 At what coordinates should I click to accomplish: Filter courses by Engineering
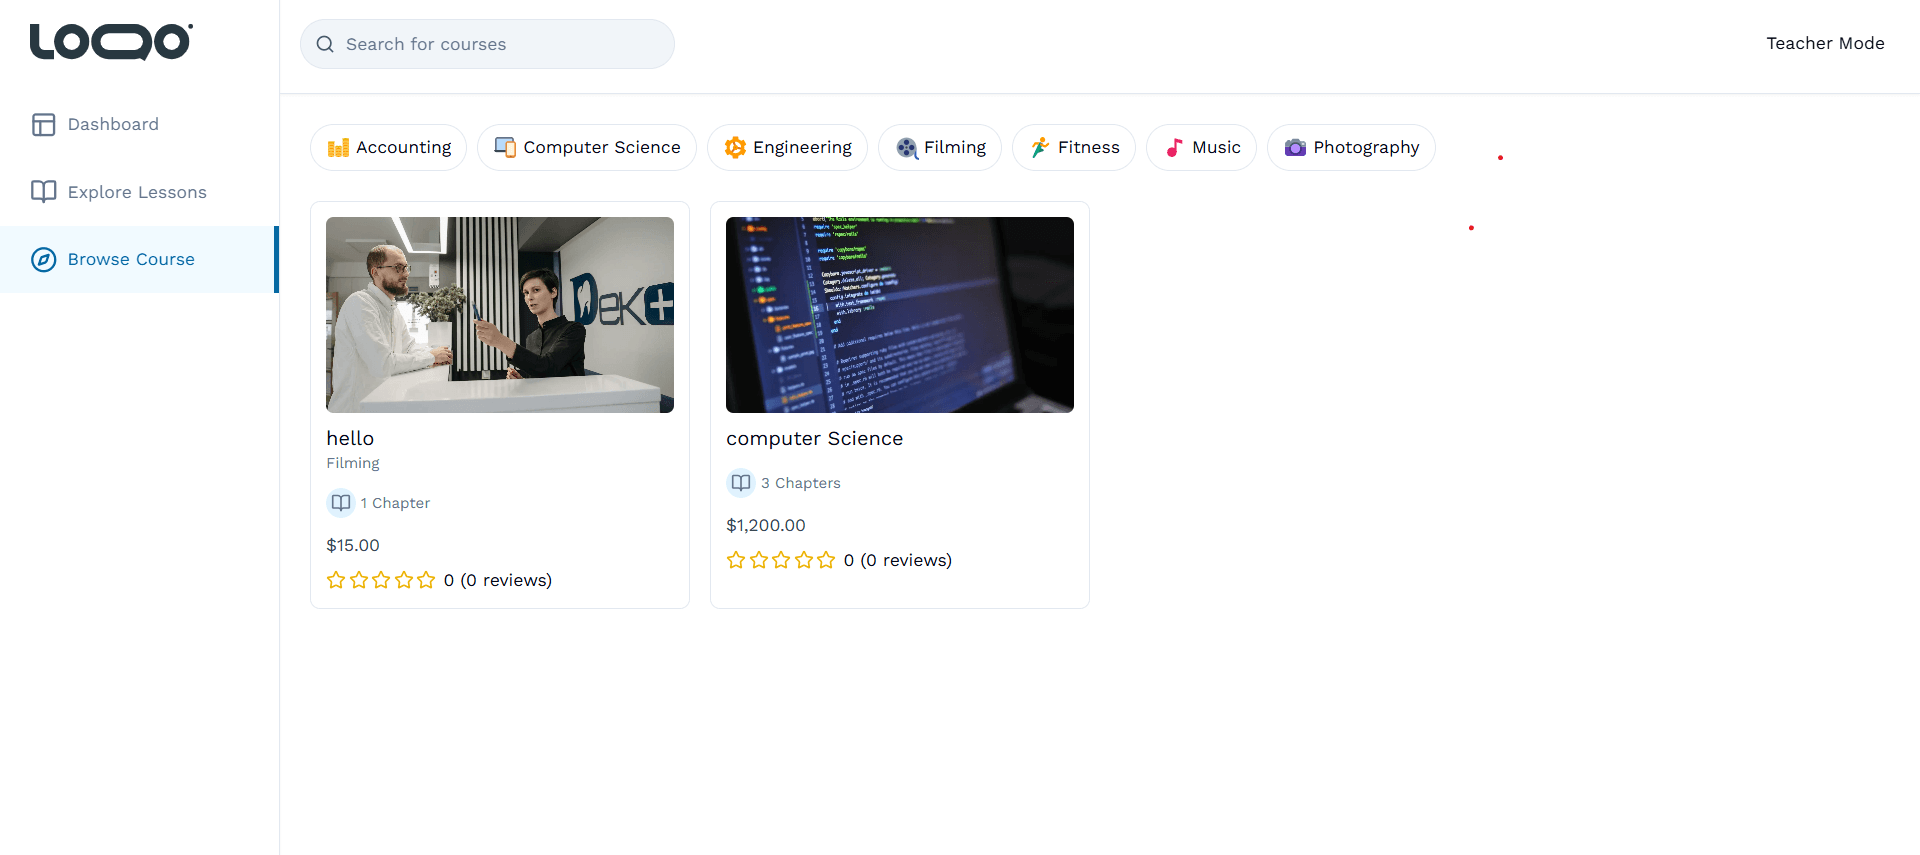tap(788, 148)
